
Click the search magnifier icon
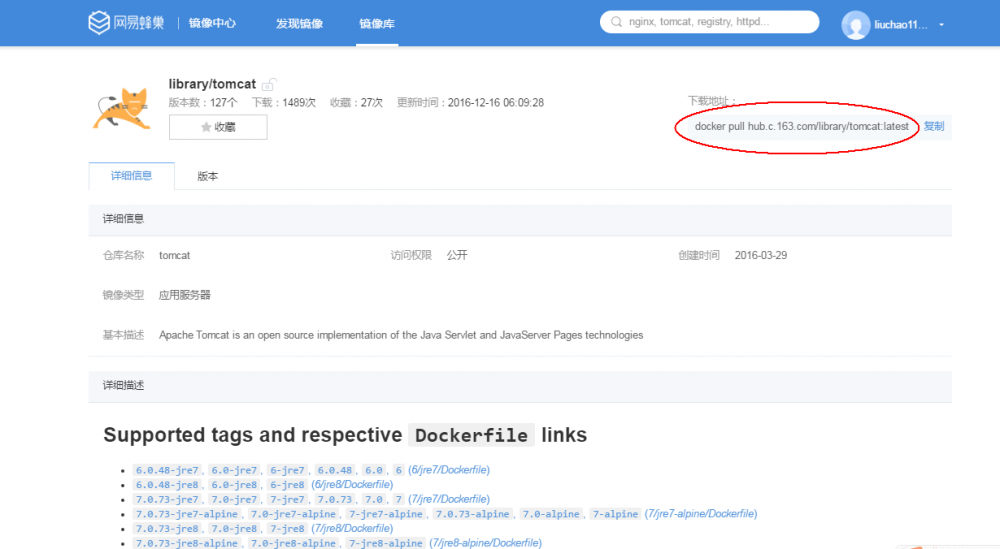pos(617,22)
